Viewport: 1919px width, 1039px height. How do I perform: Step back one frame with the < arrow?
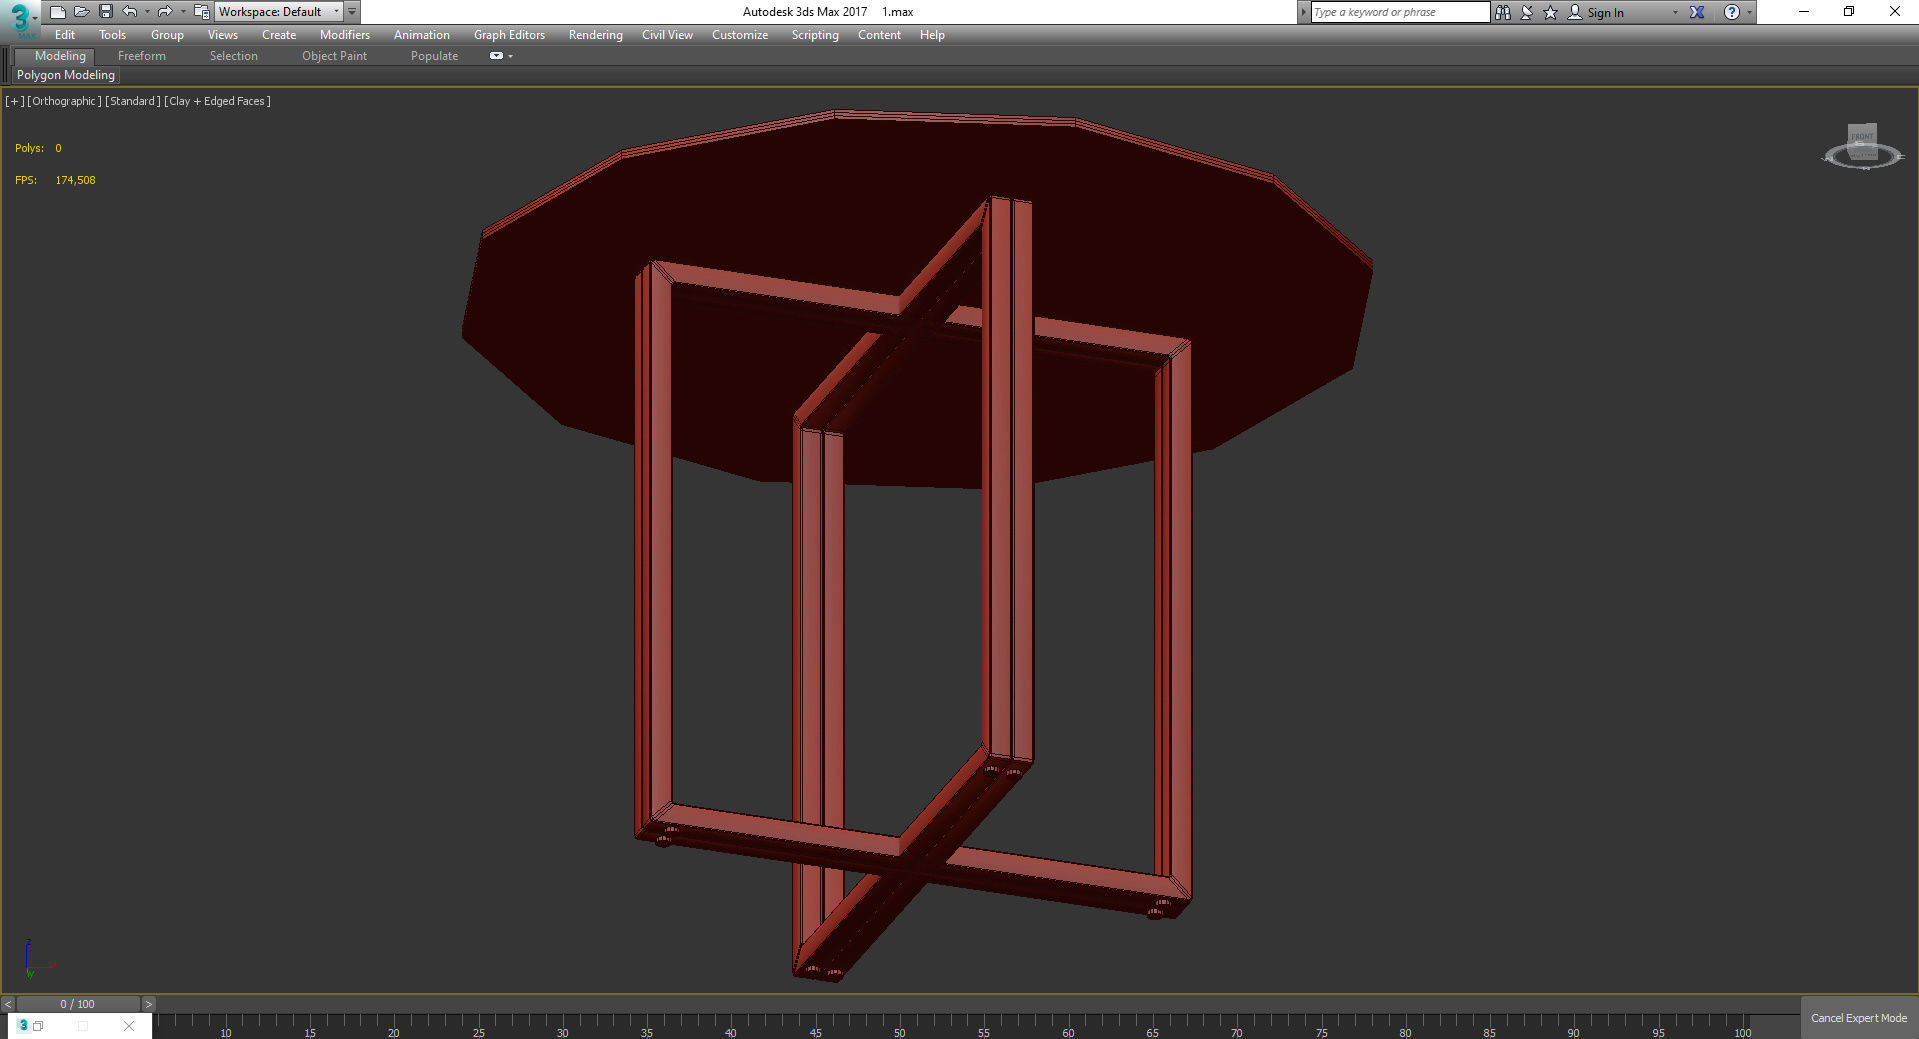(8, 1004)
